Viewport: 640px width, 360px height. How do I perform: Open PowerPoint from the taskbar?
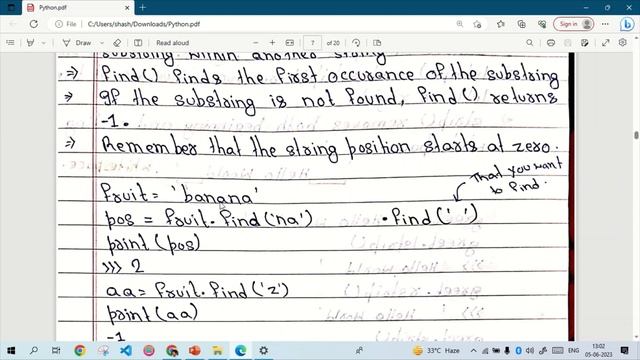(x=195, y=350)
